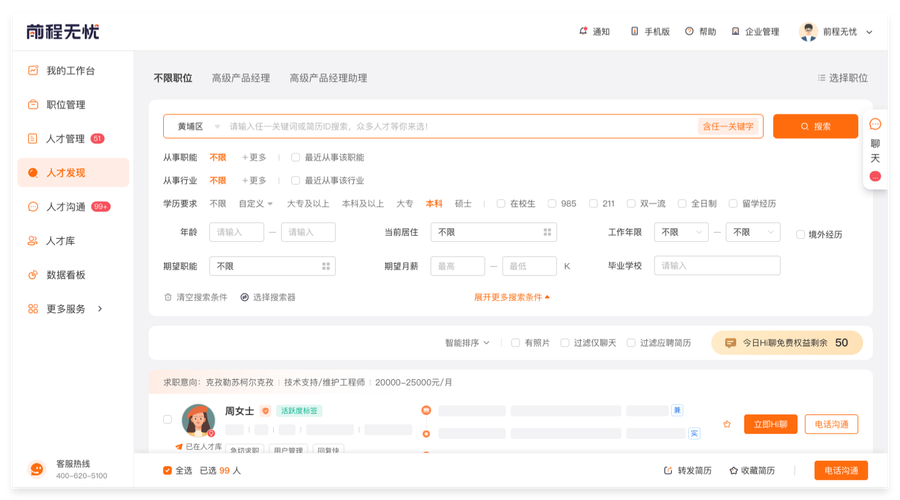Click +更多 link in 从事职能 row
This screenshot has height=500, width=900.
click(254, 157)
